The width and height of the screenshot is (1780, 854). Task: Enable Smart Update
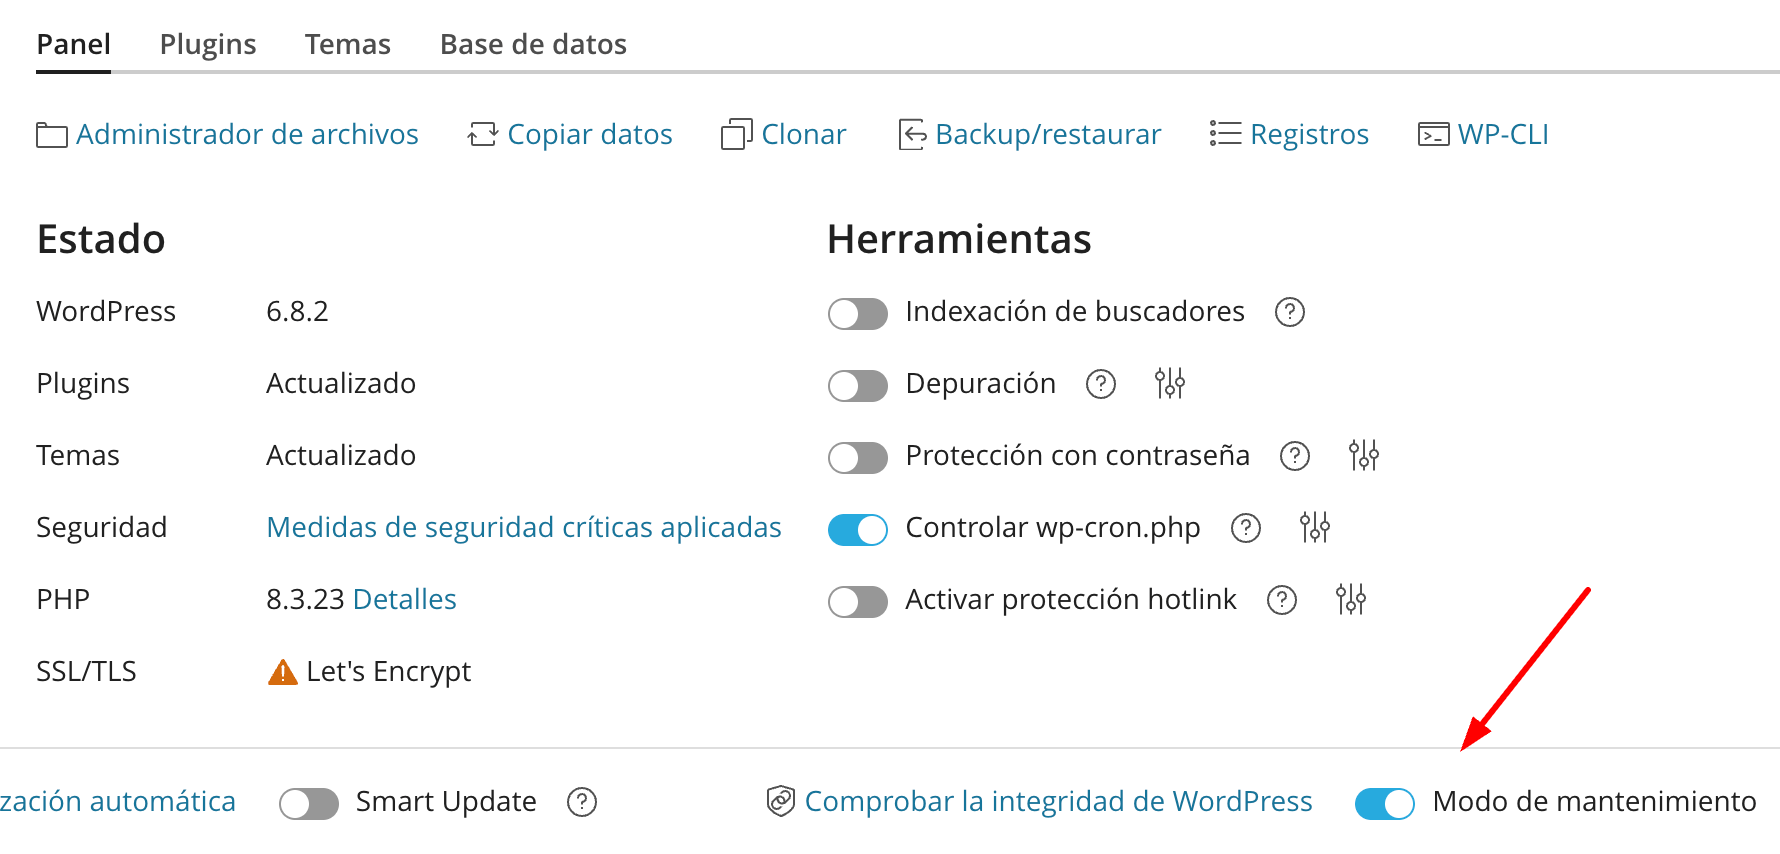tap(308, 802)
